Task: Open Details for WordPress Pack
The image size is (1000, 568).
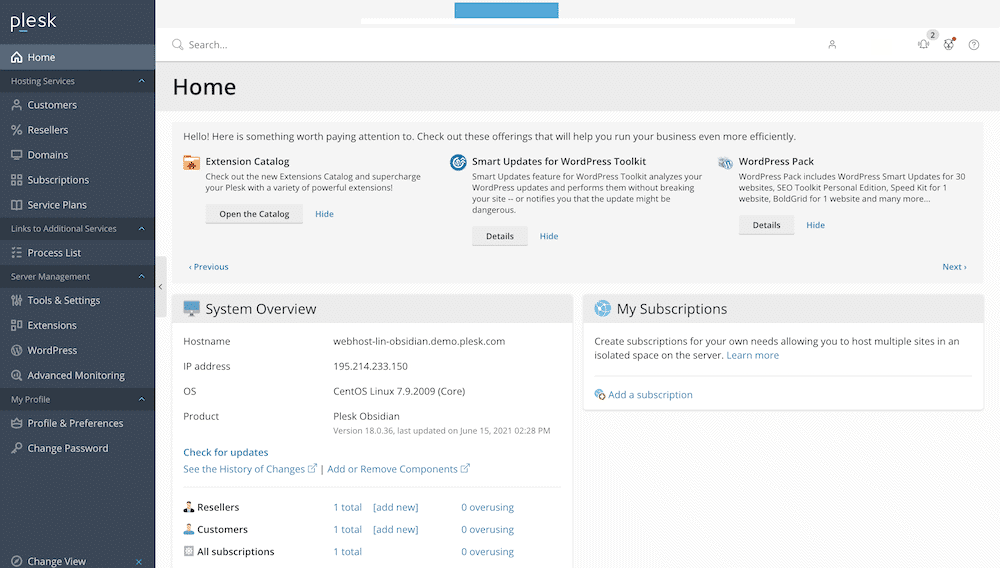Action: coord(766,225)
